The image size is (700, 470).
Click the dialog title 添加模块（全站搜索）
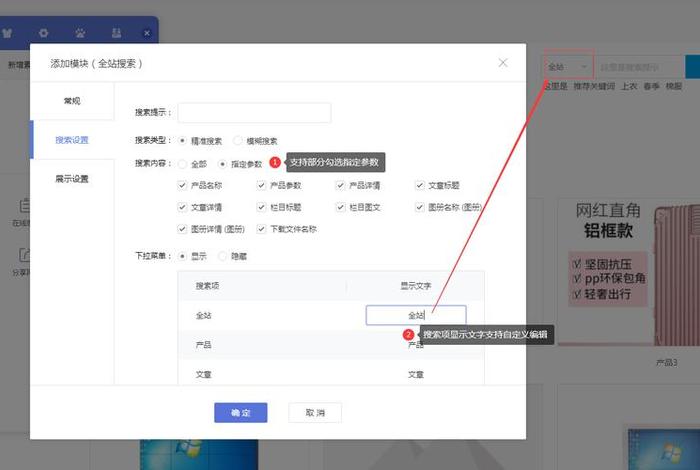96,63
